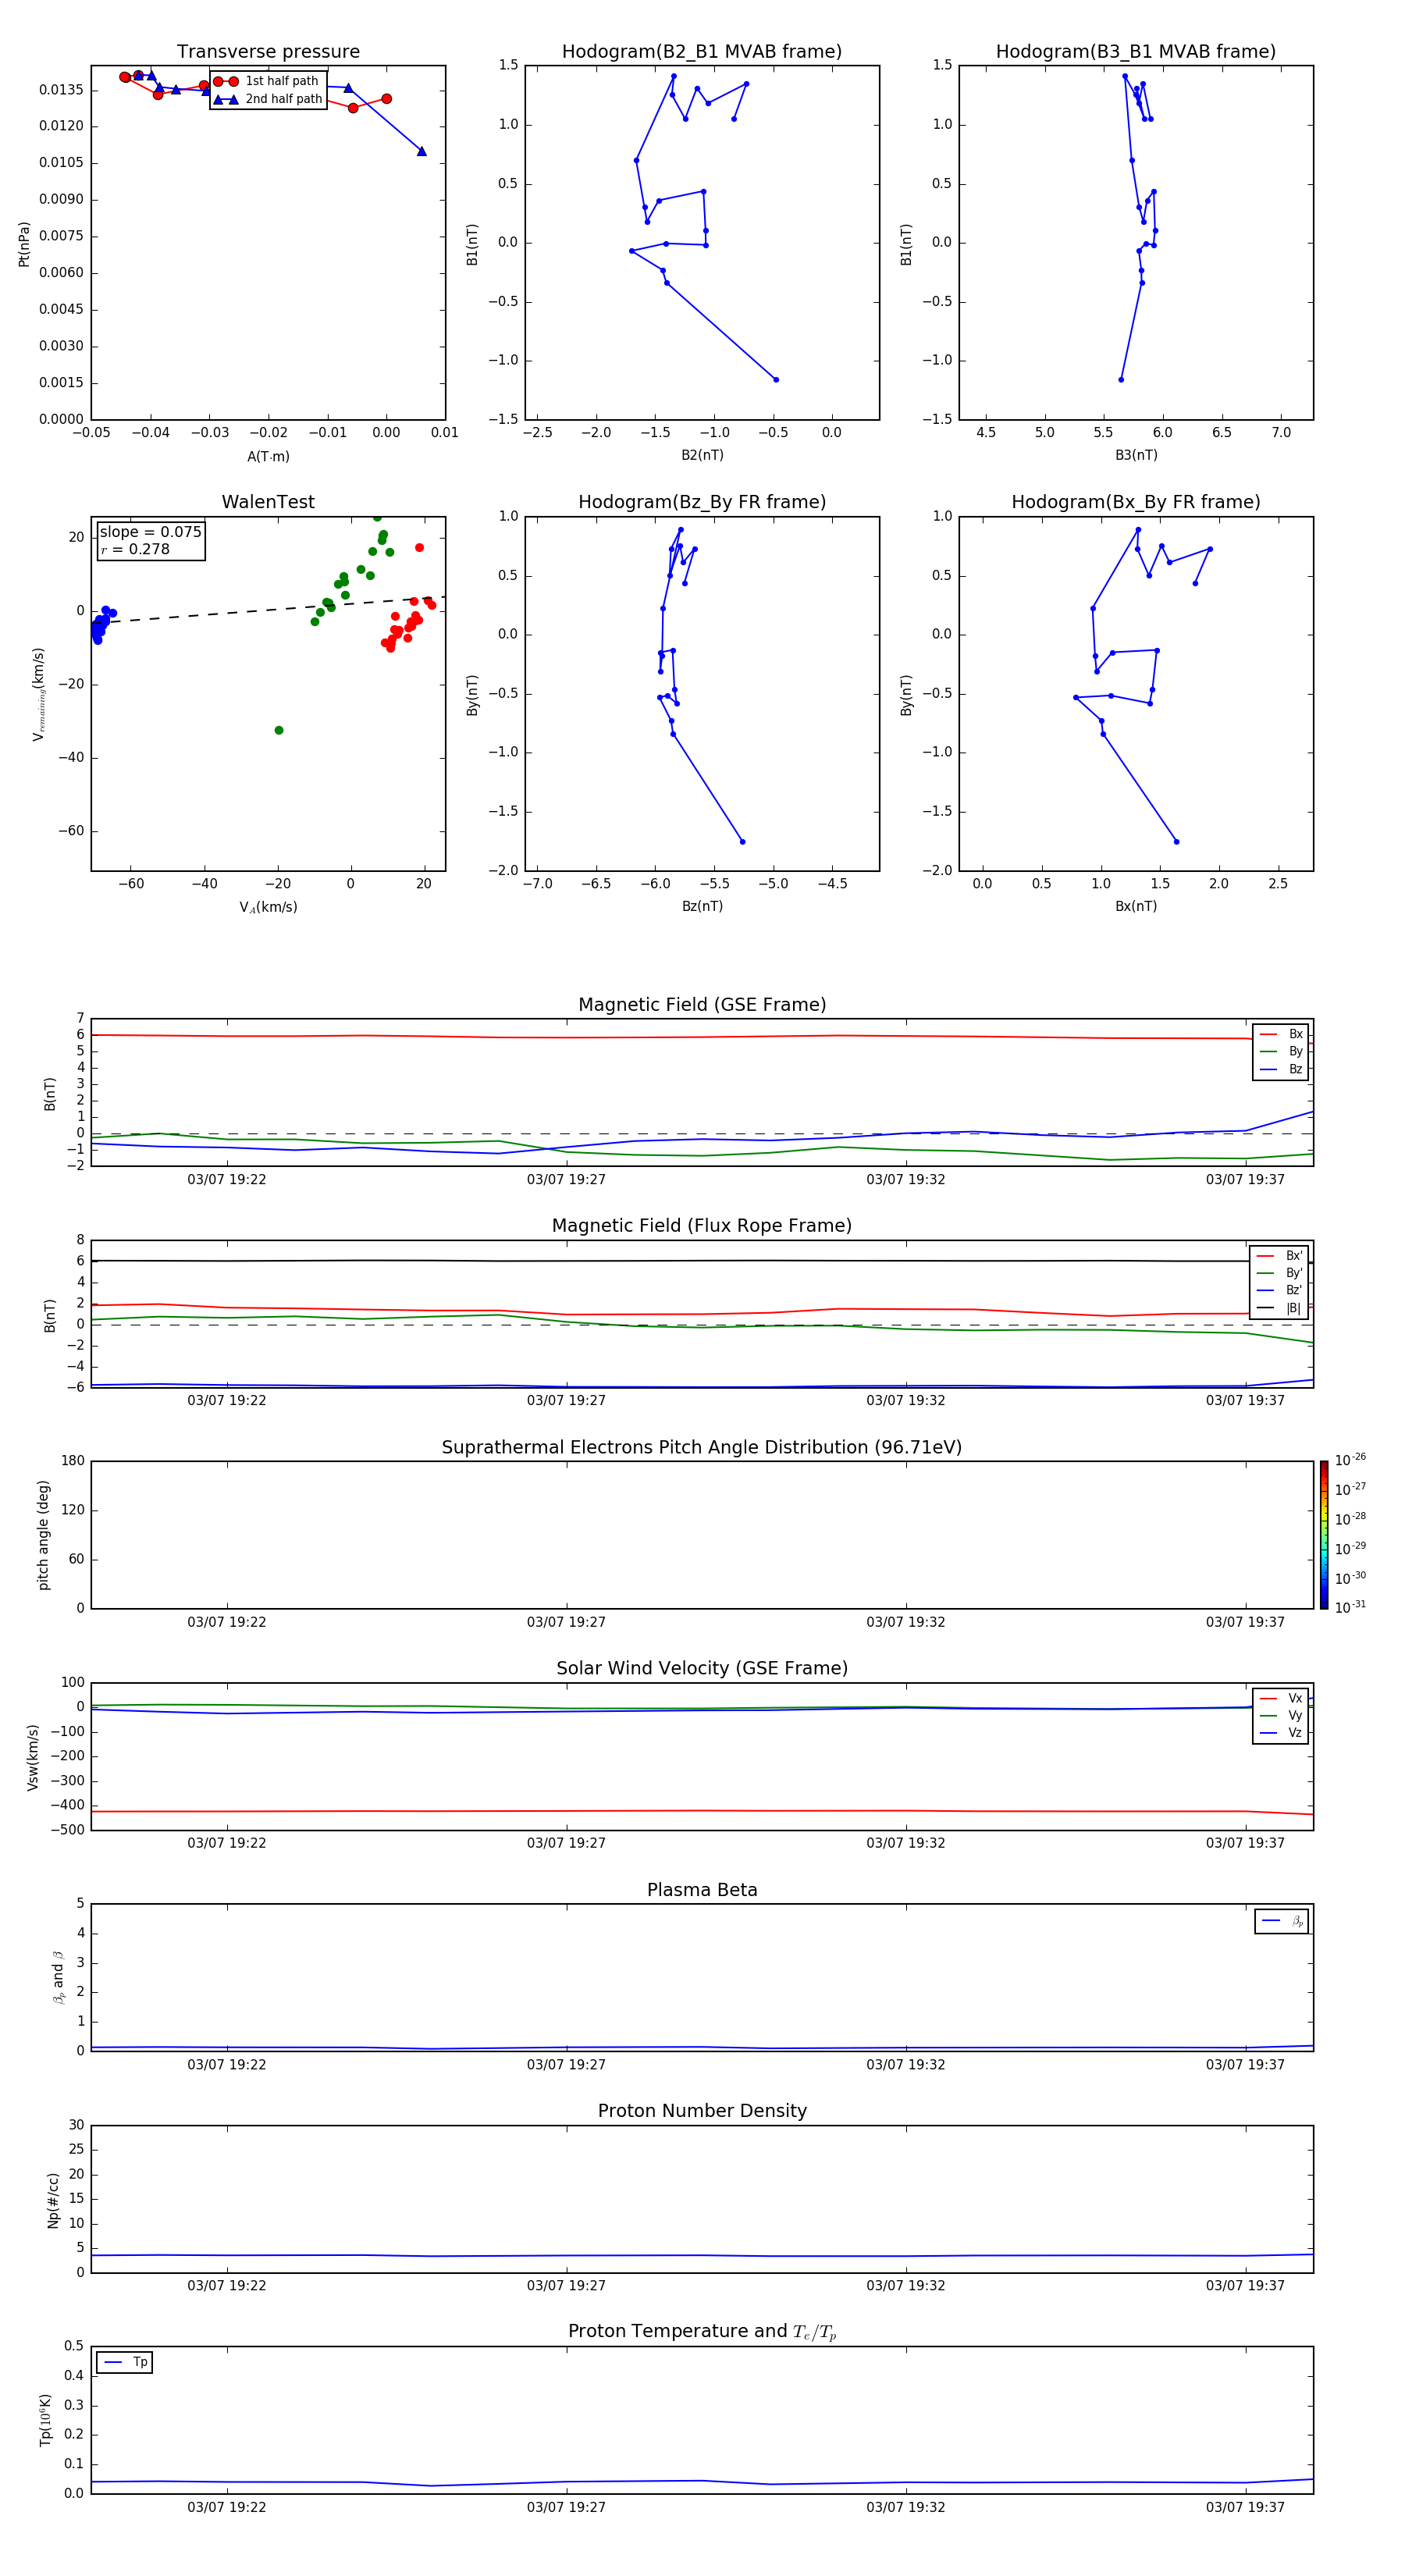This screenshot has height=2576, width=1405.
Task: Select the "Hodogram(B3_B1 MVAB frame)" title
Action: (x=1136, y=52)
